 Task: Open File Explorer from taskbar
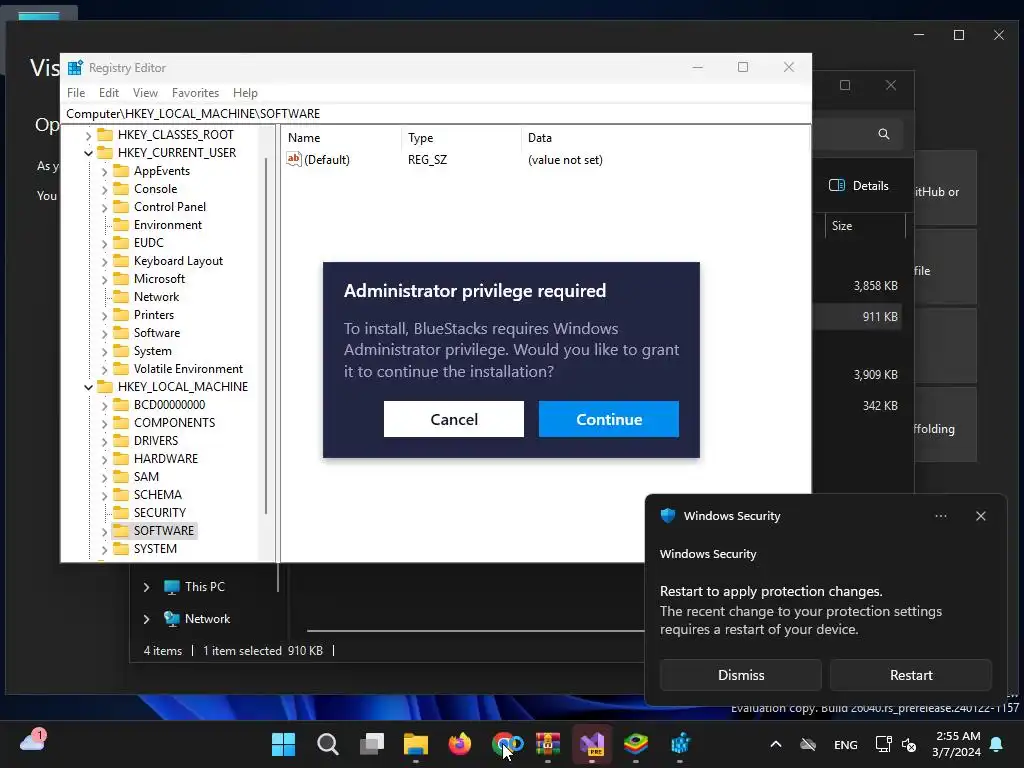coord(415,744)
